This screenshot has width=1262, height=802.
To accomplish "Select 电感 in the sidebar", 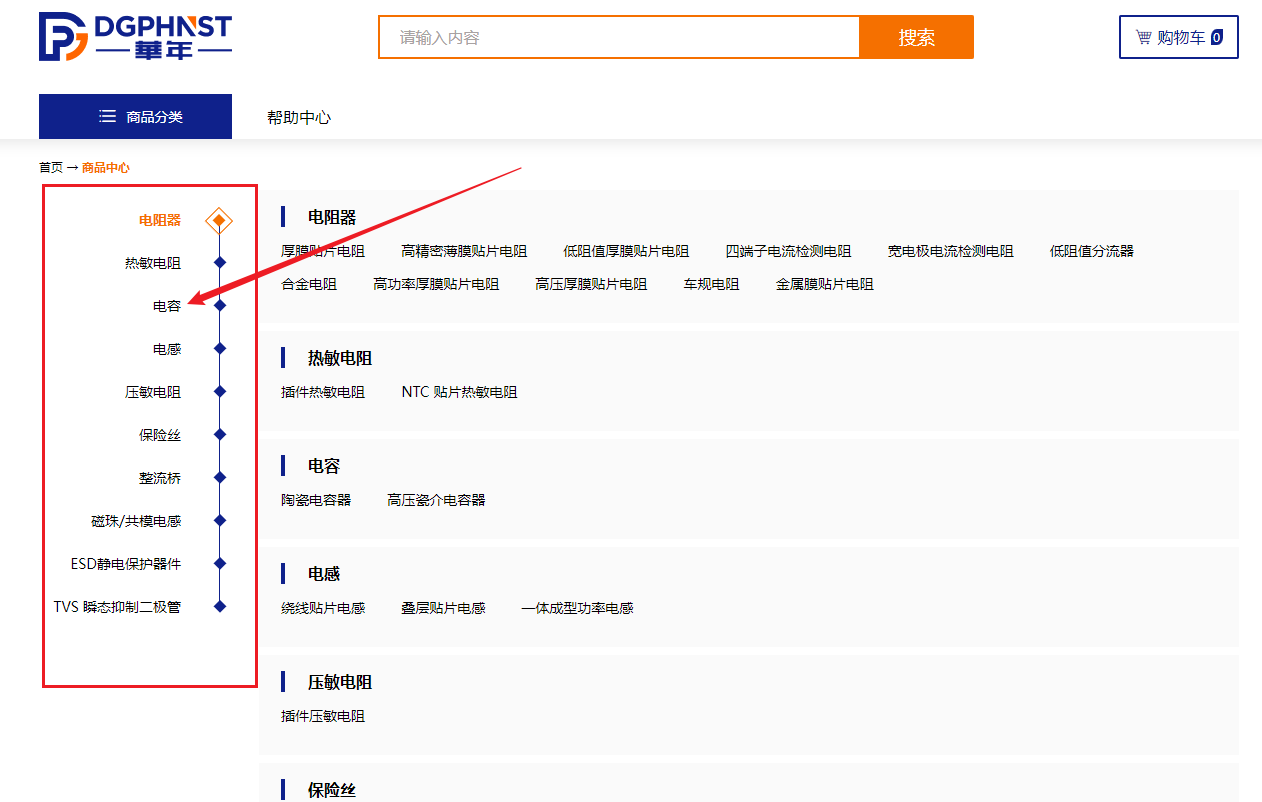I will click(x=167, y=349).
